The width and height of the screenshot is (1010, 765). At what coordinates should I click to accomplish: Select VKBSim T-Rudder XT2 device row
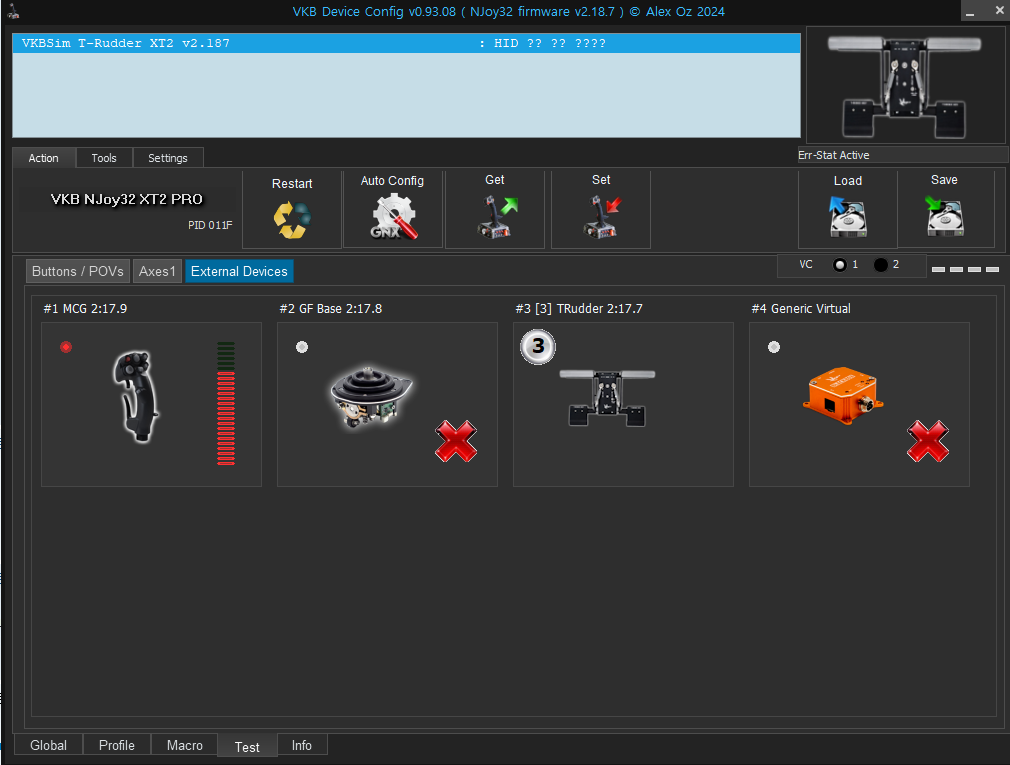pos(406,43)
